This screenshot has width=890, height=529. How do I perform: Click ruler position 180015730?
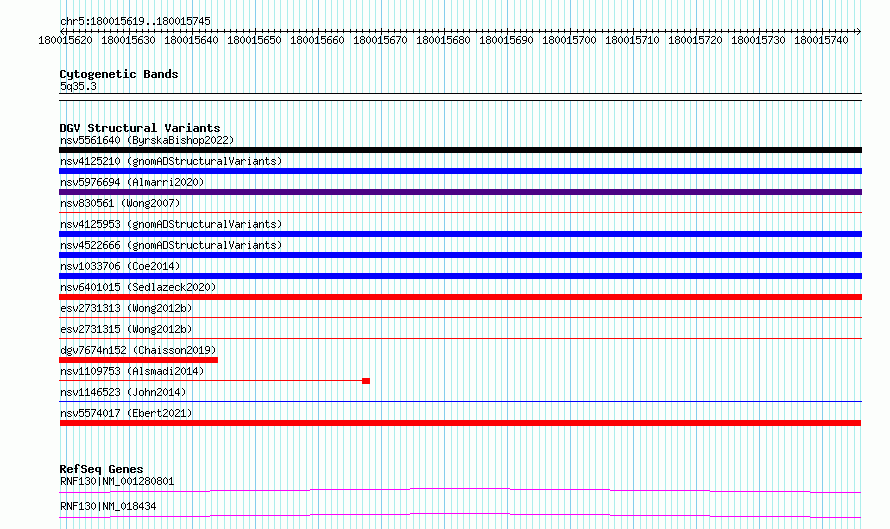(758, 40)
